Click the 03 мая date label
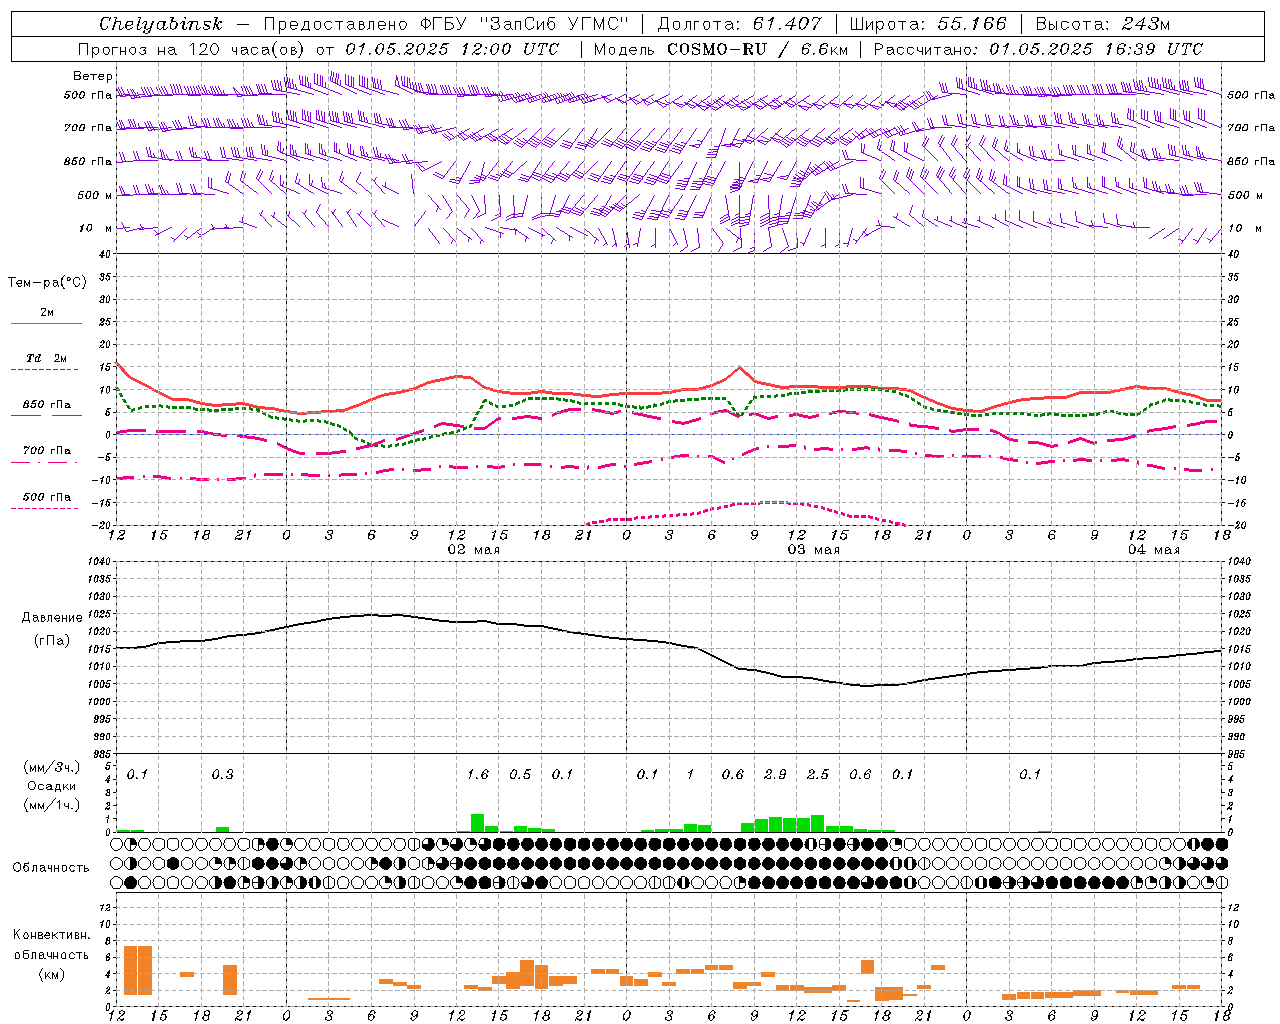Viewport: 1280px width, 1024px height. coord(814,550)
